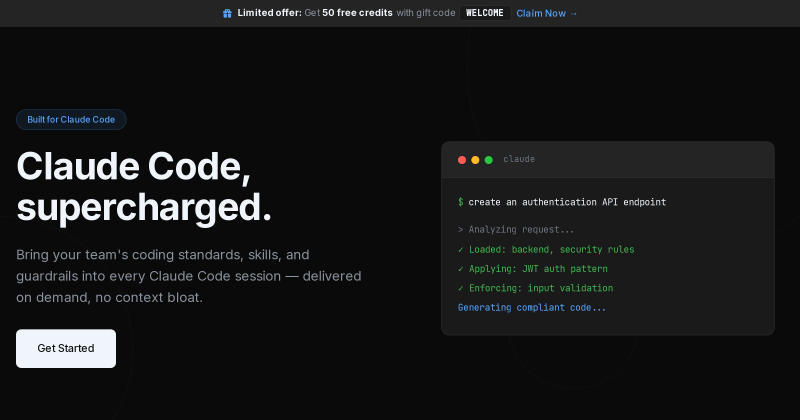
Task: Click the 'Generating compliant code...' line
Action: point(532,308)
